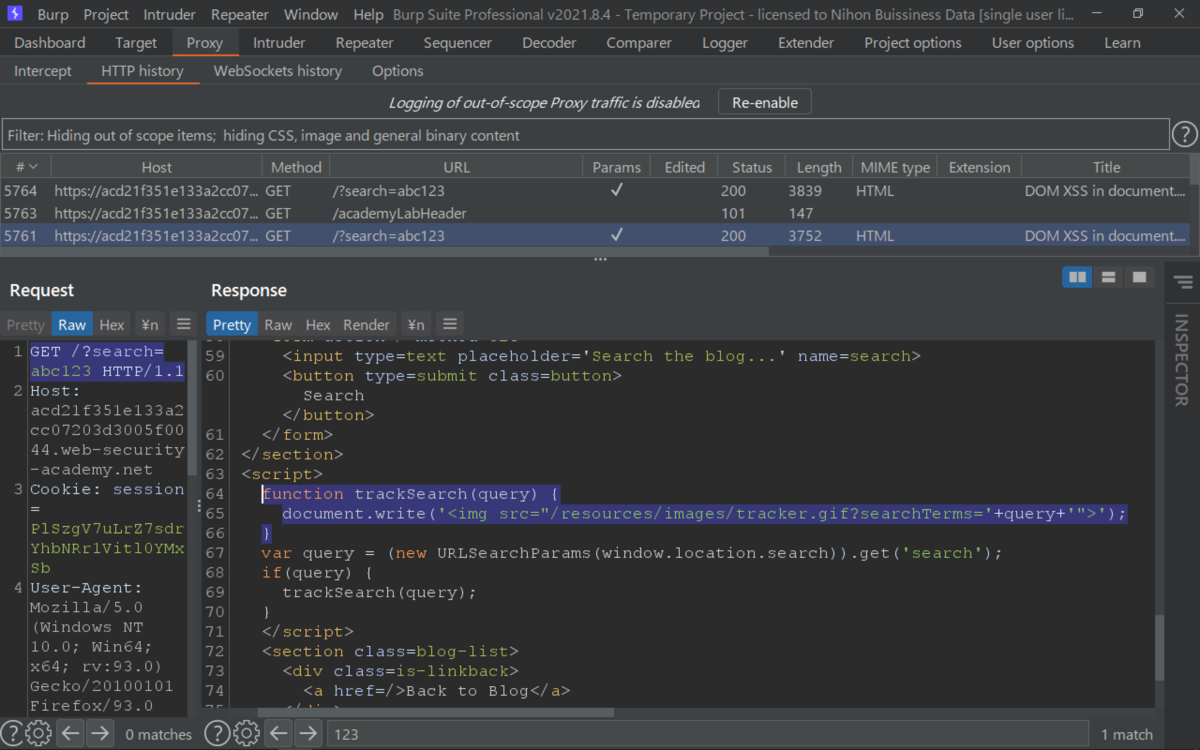Switch to combined single-panel layout
1200x750 pixels.
pos(1139,277)
